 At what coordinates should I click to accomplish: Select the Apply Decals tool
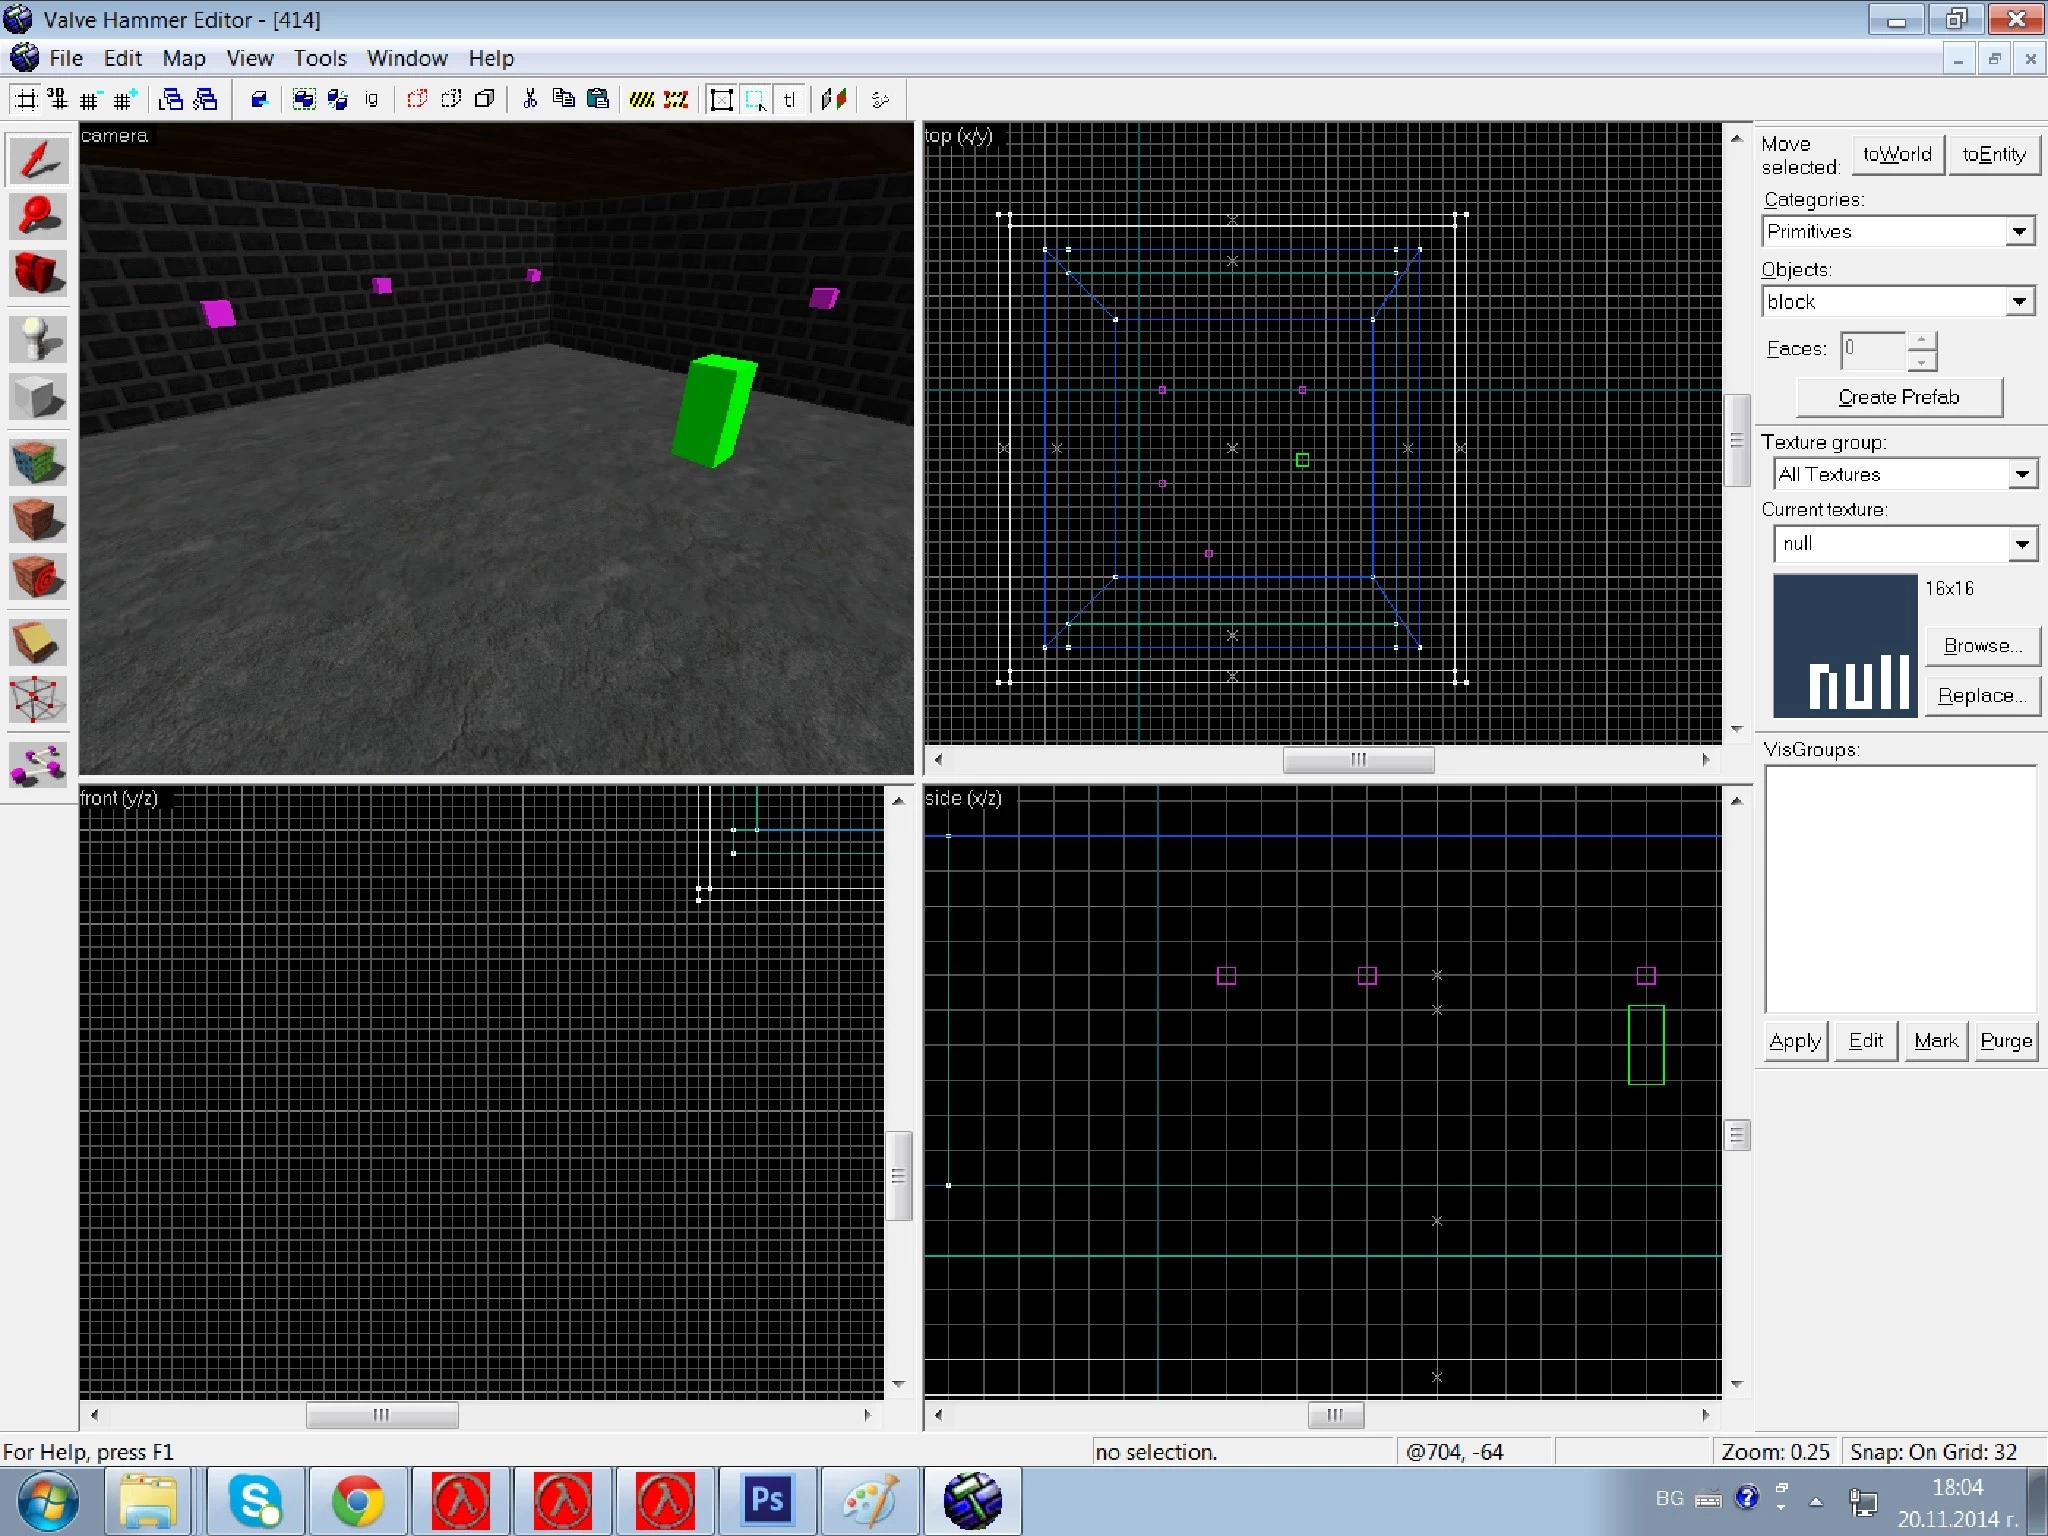tap(38, 576)
